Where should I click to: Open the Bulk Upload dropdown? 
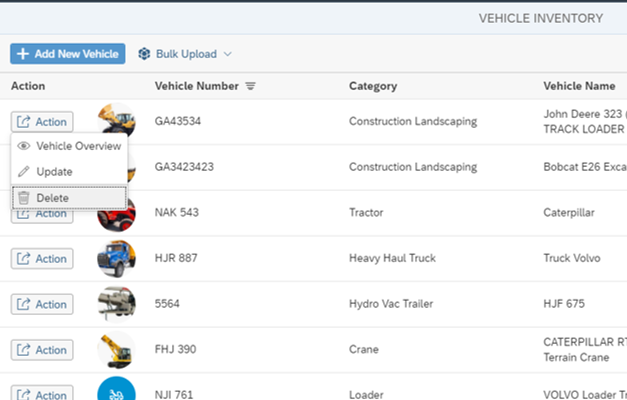[x=185, y=54]
